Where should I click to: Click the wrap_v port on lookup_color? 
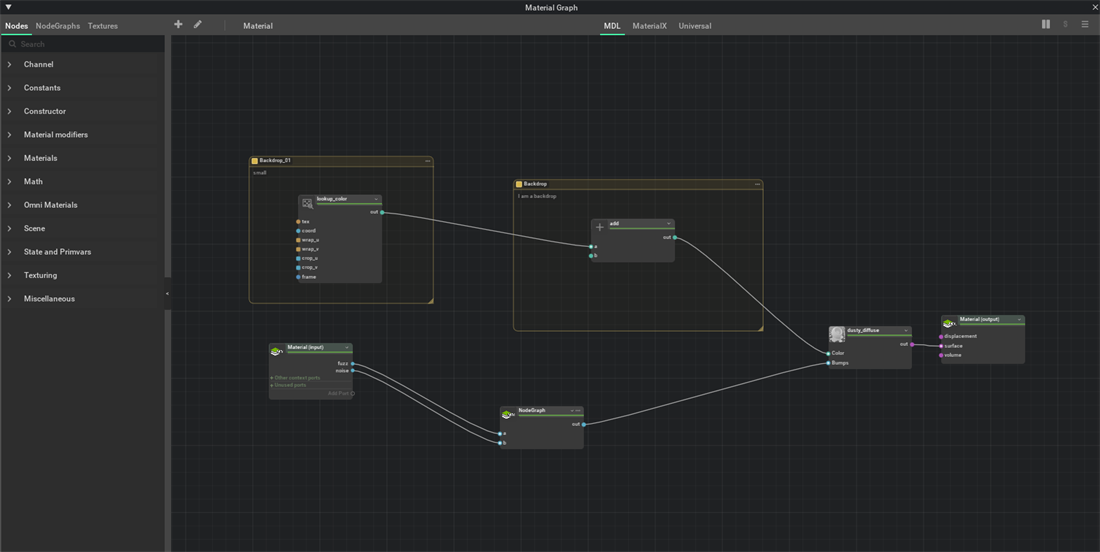298,249
